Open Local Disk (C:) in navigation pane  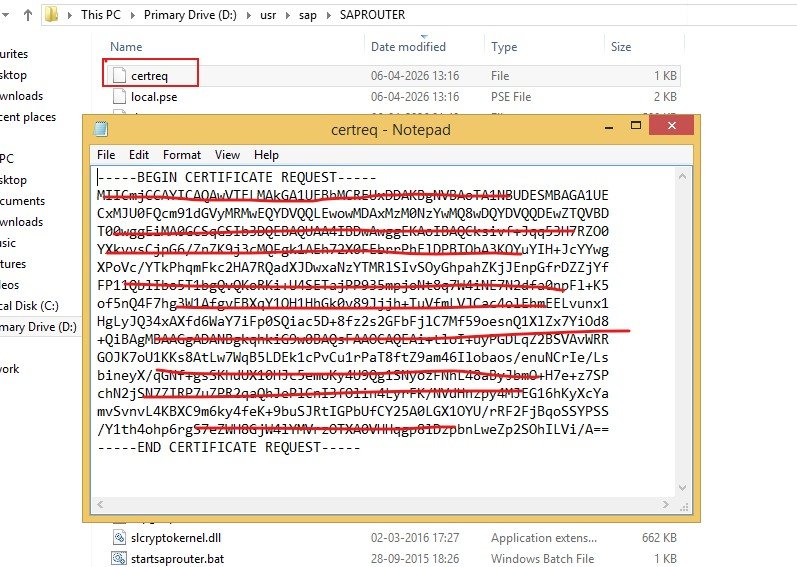click(x=29, y=306)
